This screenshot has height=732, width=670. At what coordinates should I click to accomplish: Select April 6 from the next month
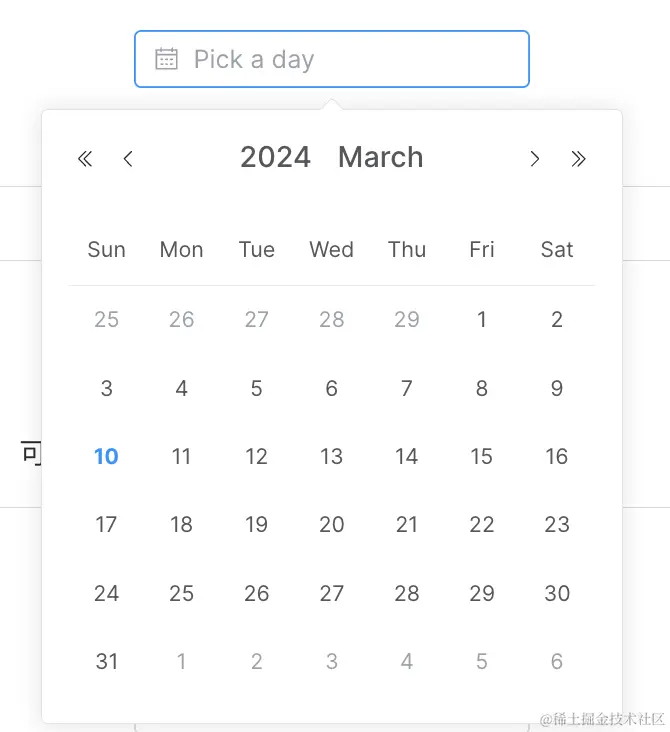[x=557, y=661]
